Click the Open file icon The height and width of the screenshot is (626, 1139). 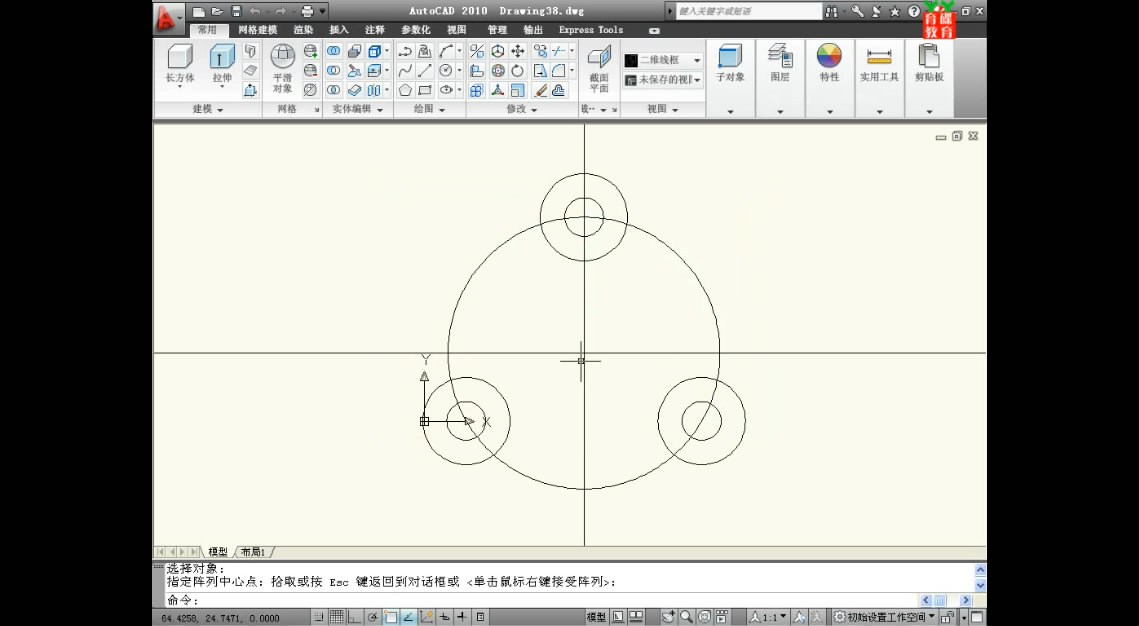(216, 11)
